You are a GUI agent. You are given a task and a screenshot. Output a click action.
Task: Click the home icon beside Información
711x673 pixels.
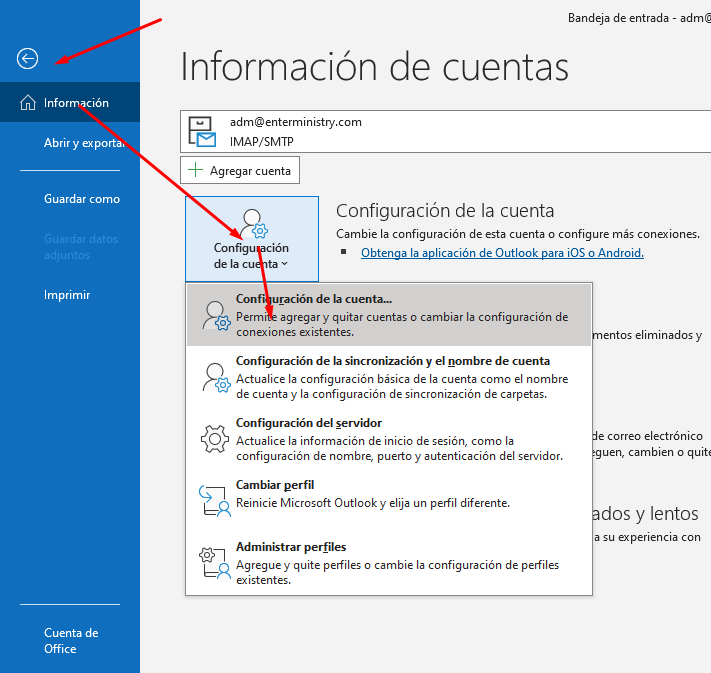[28, 103]
